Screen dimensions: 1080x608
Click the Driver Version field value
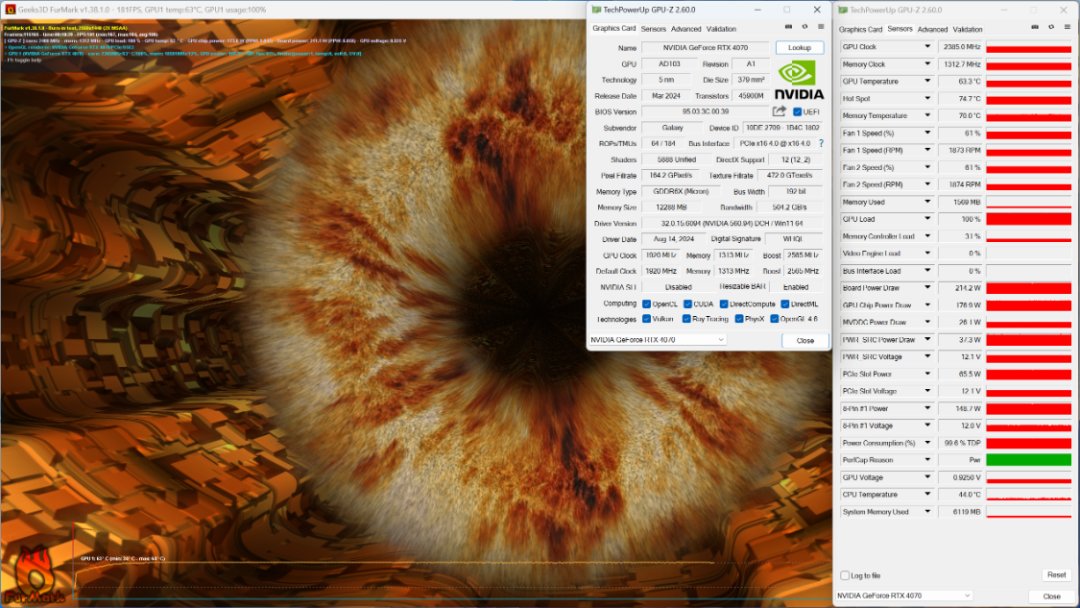pyautogui.click(x=731, y=223)
